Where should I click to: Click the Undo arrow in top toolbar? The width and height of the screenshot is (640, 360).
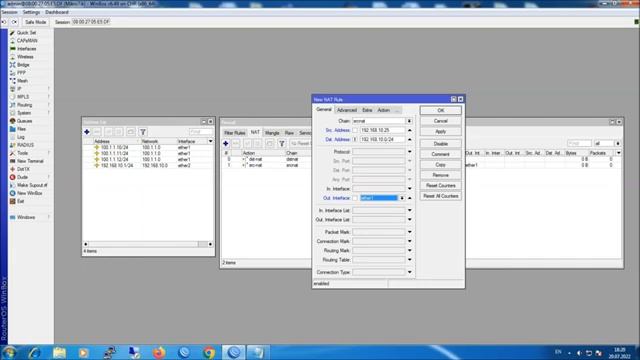(x=4, y=22)
